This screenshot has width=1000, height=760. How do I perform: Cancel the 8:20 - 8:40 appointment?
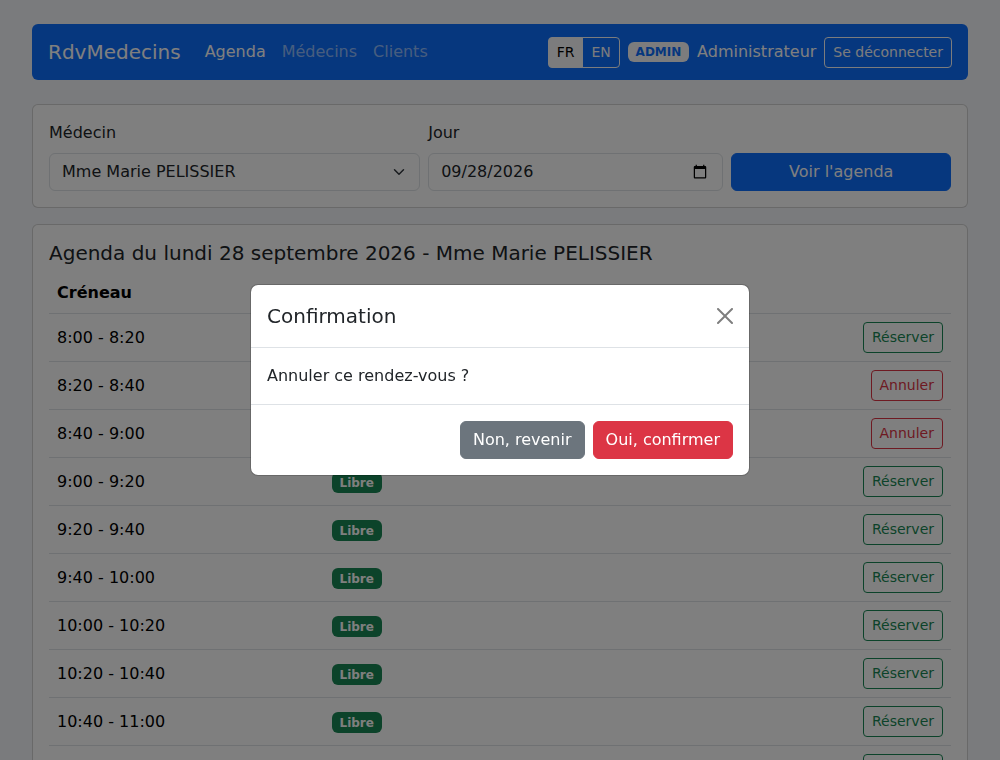(906, 385)
